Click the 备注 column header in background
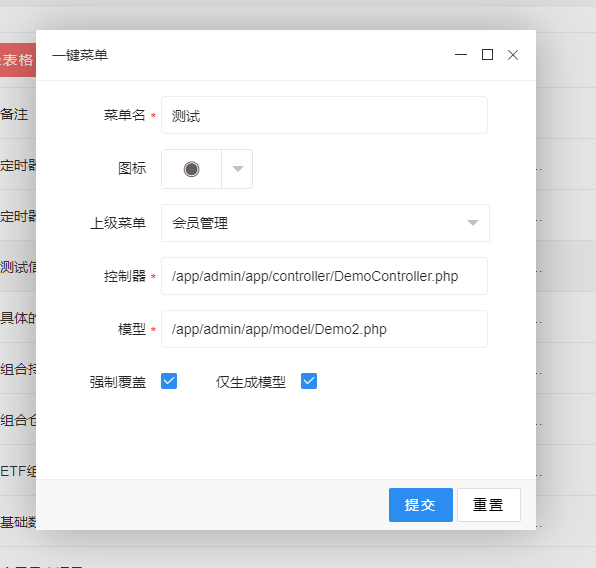 pyautogui.click(x=14, y=114)
